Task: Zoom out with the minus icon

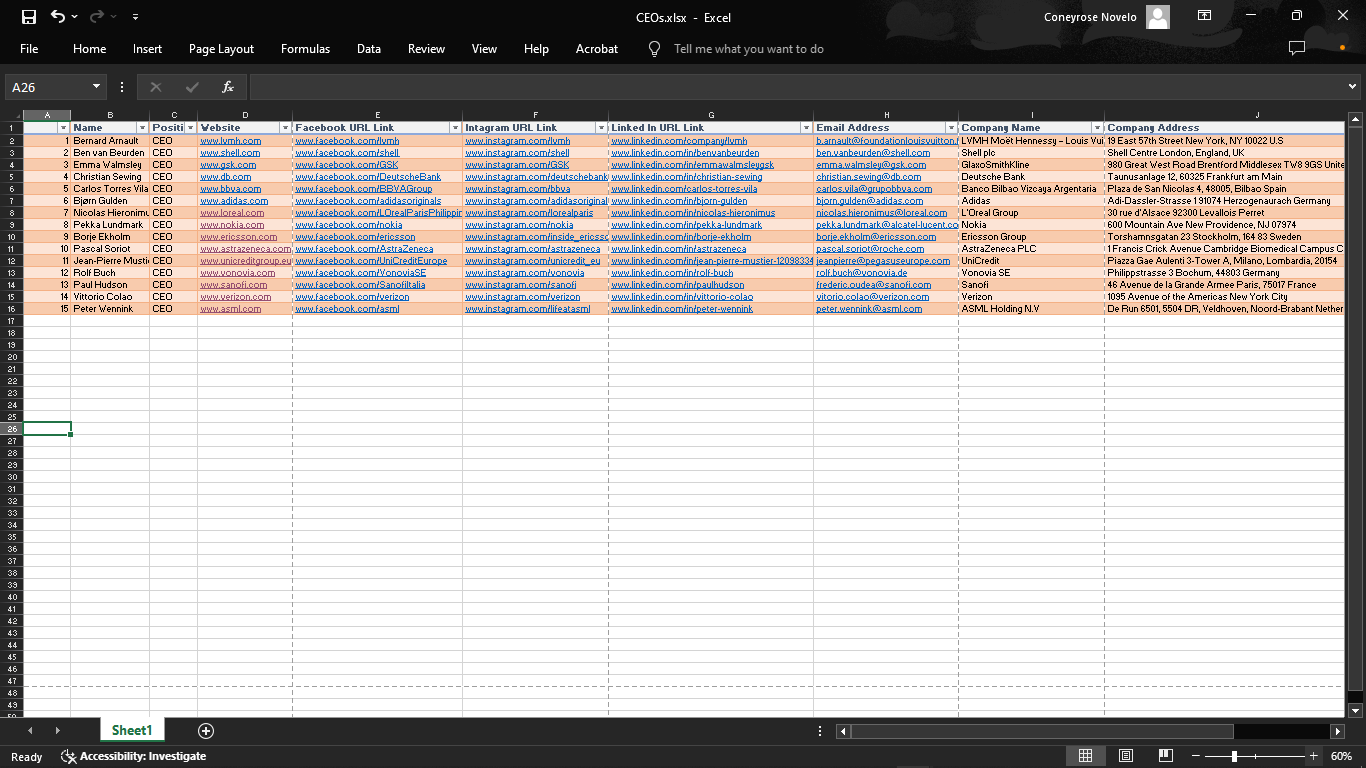Action: [x=1195, y=756]
